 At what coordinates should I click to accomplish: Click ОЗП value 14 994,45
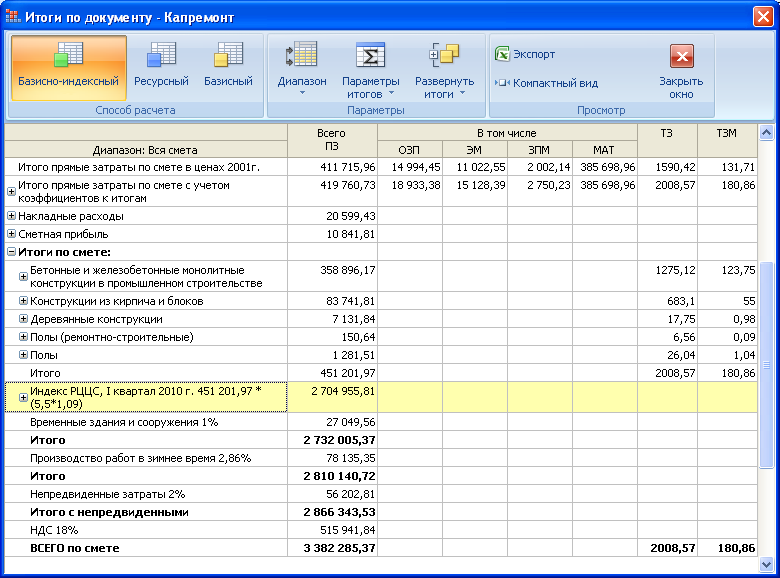(x=416, y=167)
